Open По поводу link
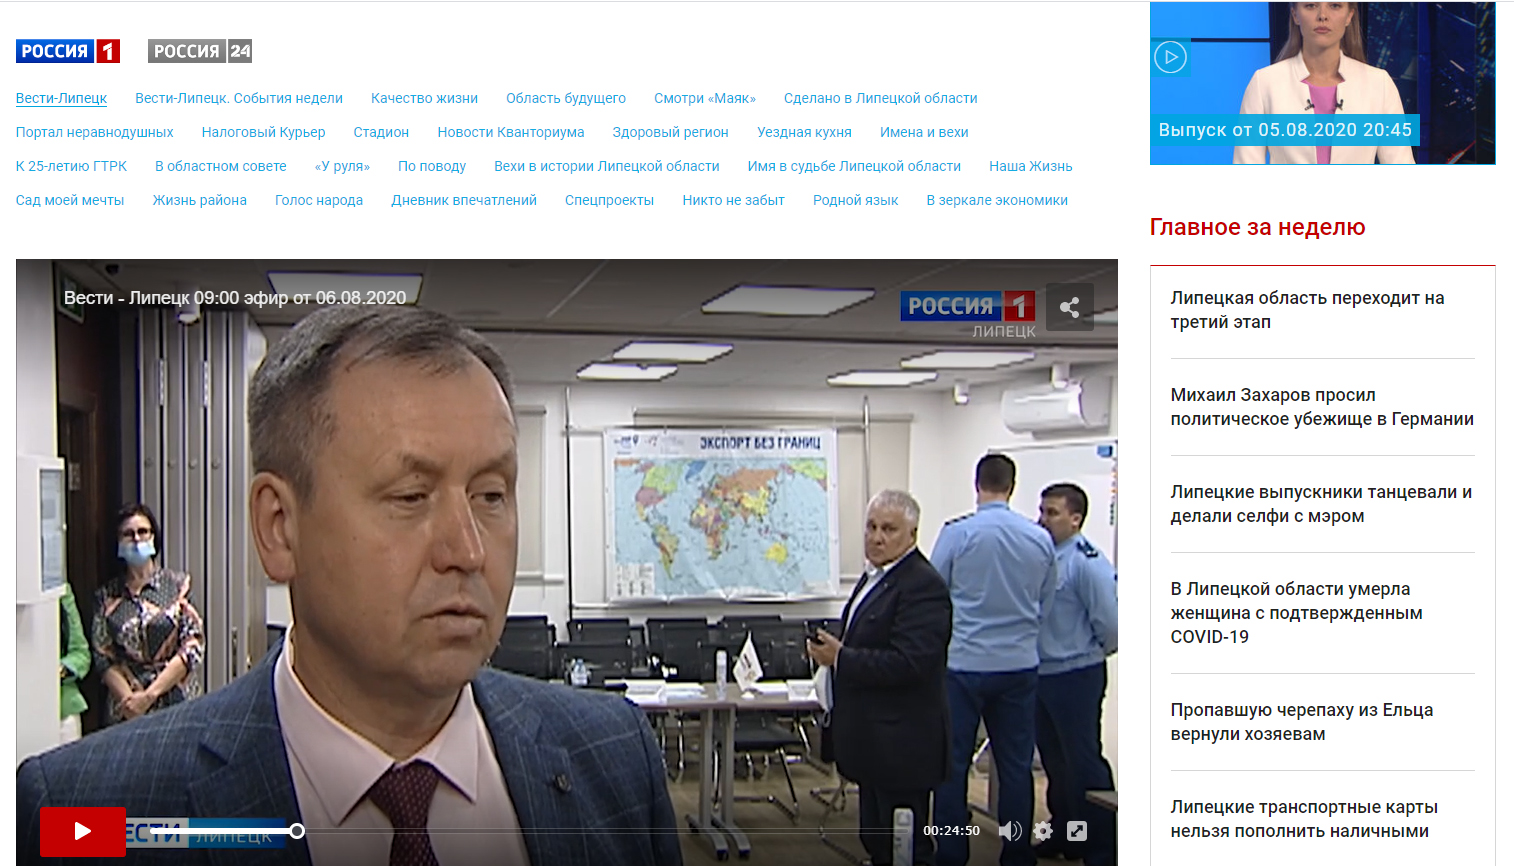The height and width of the screenshot is (866, 1514). 432,166
